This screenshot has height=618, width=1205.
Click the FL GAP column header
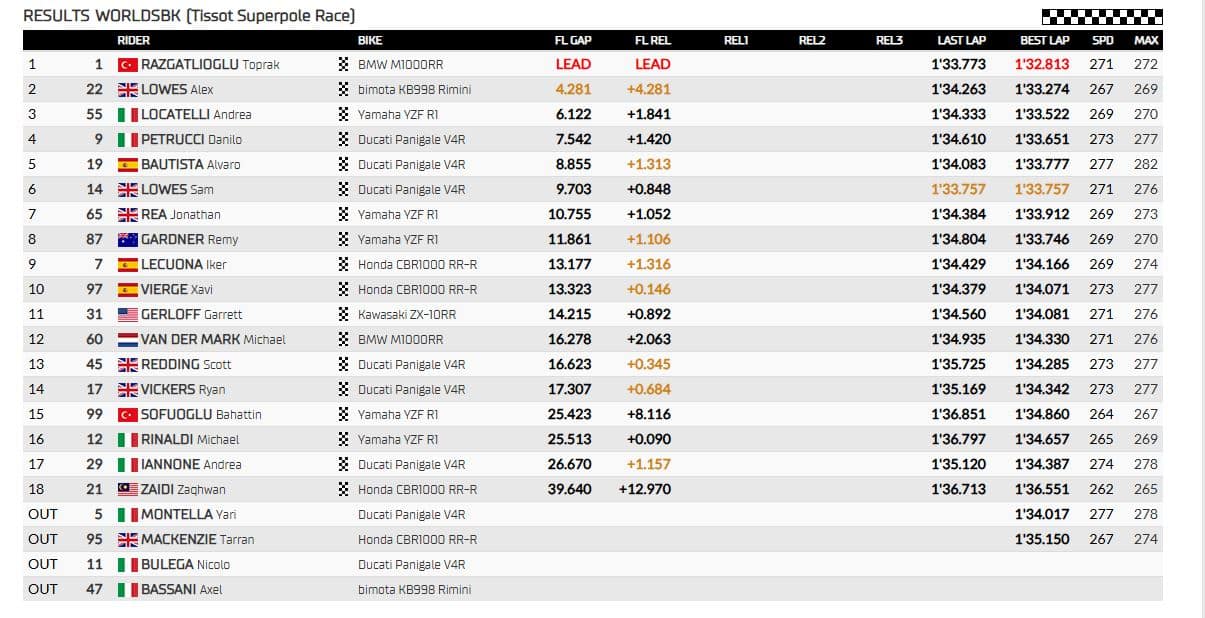tap(573, 40)
